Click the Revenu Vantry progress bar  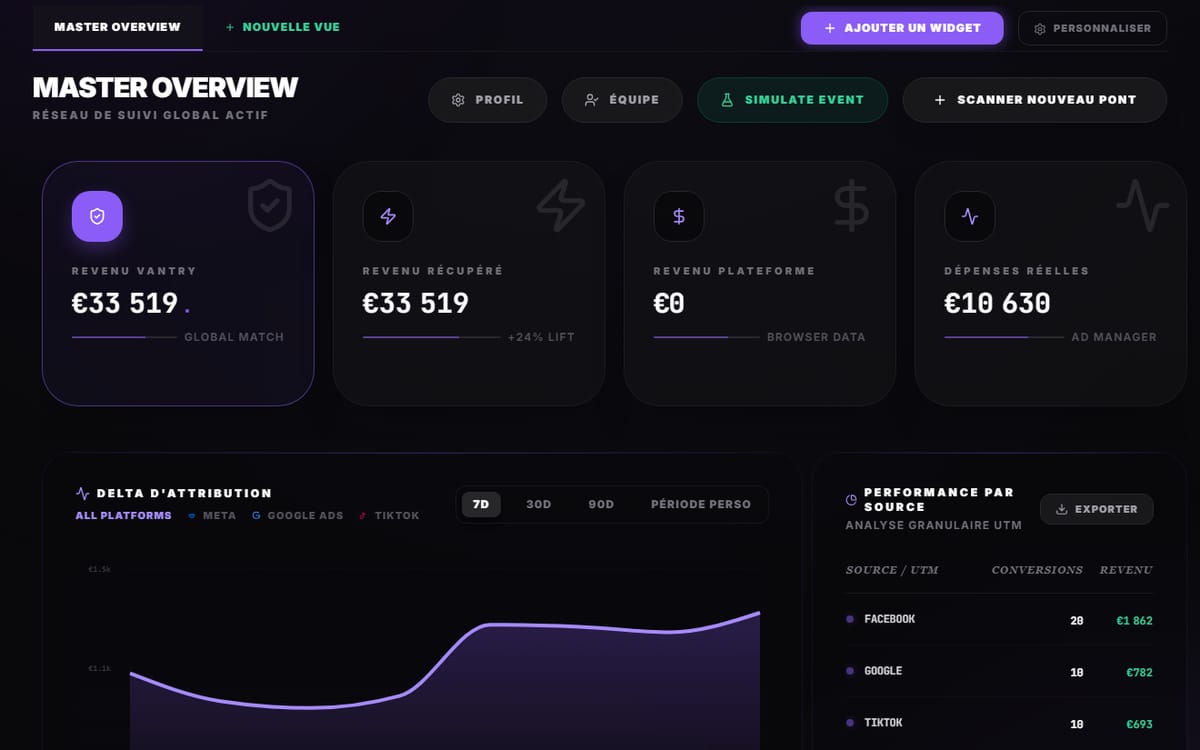(124, 337)
